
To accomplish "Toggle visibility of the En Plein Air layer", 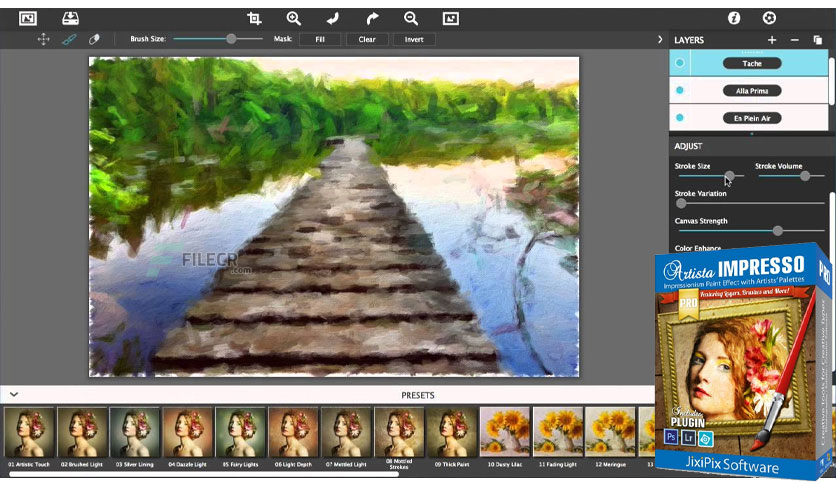I will (680, 117).
